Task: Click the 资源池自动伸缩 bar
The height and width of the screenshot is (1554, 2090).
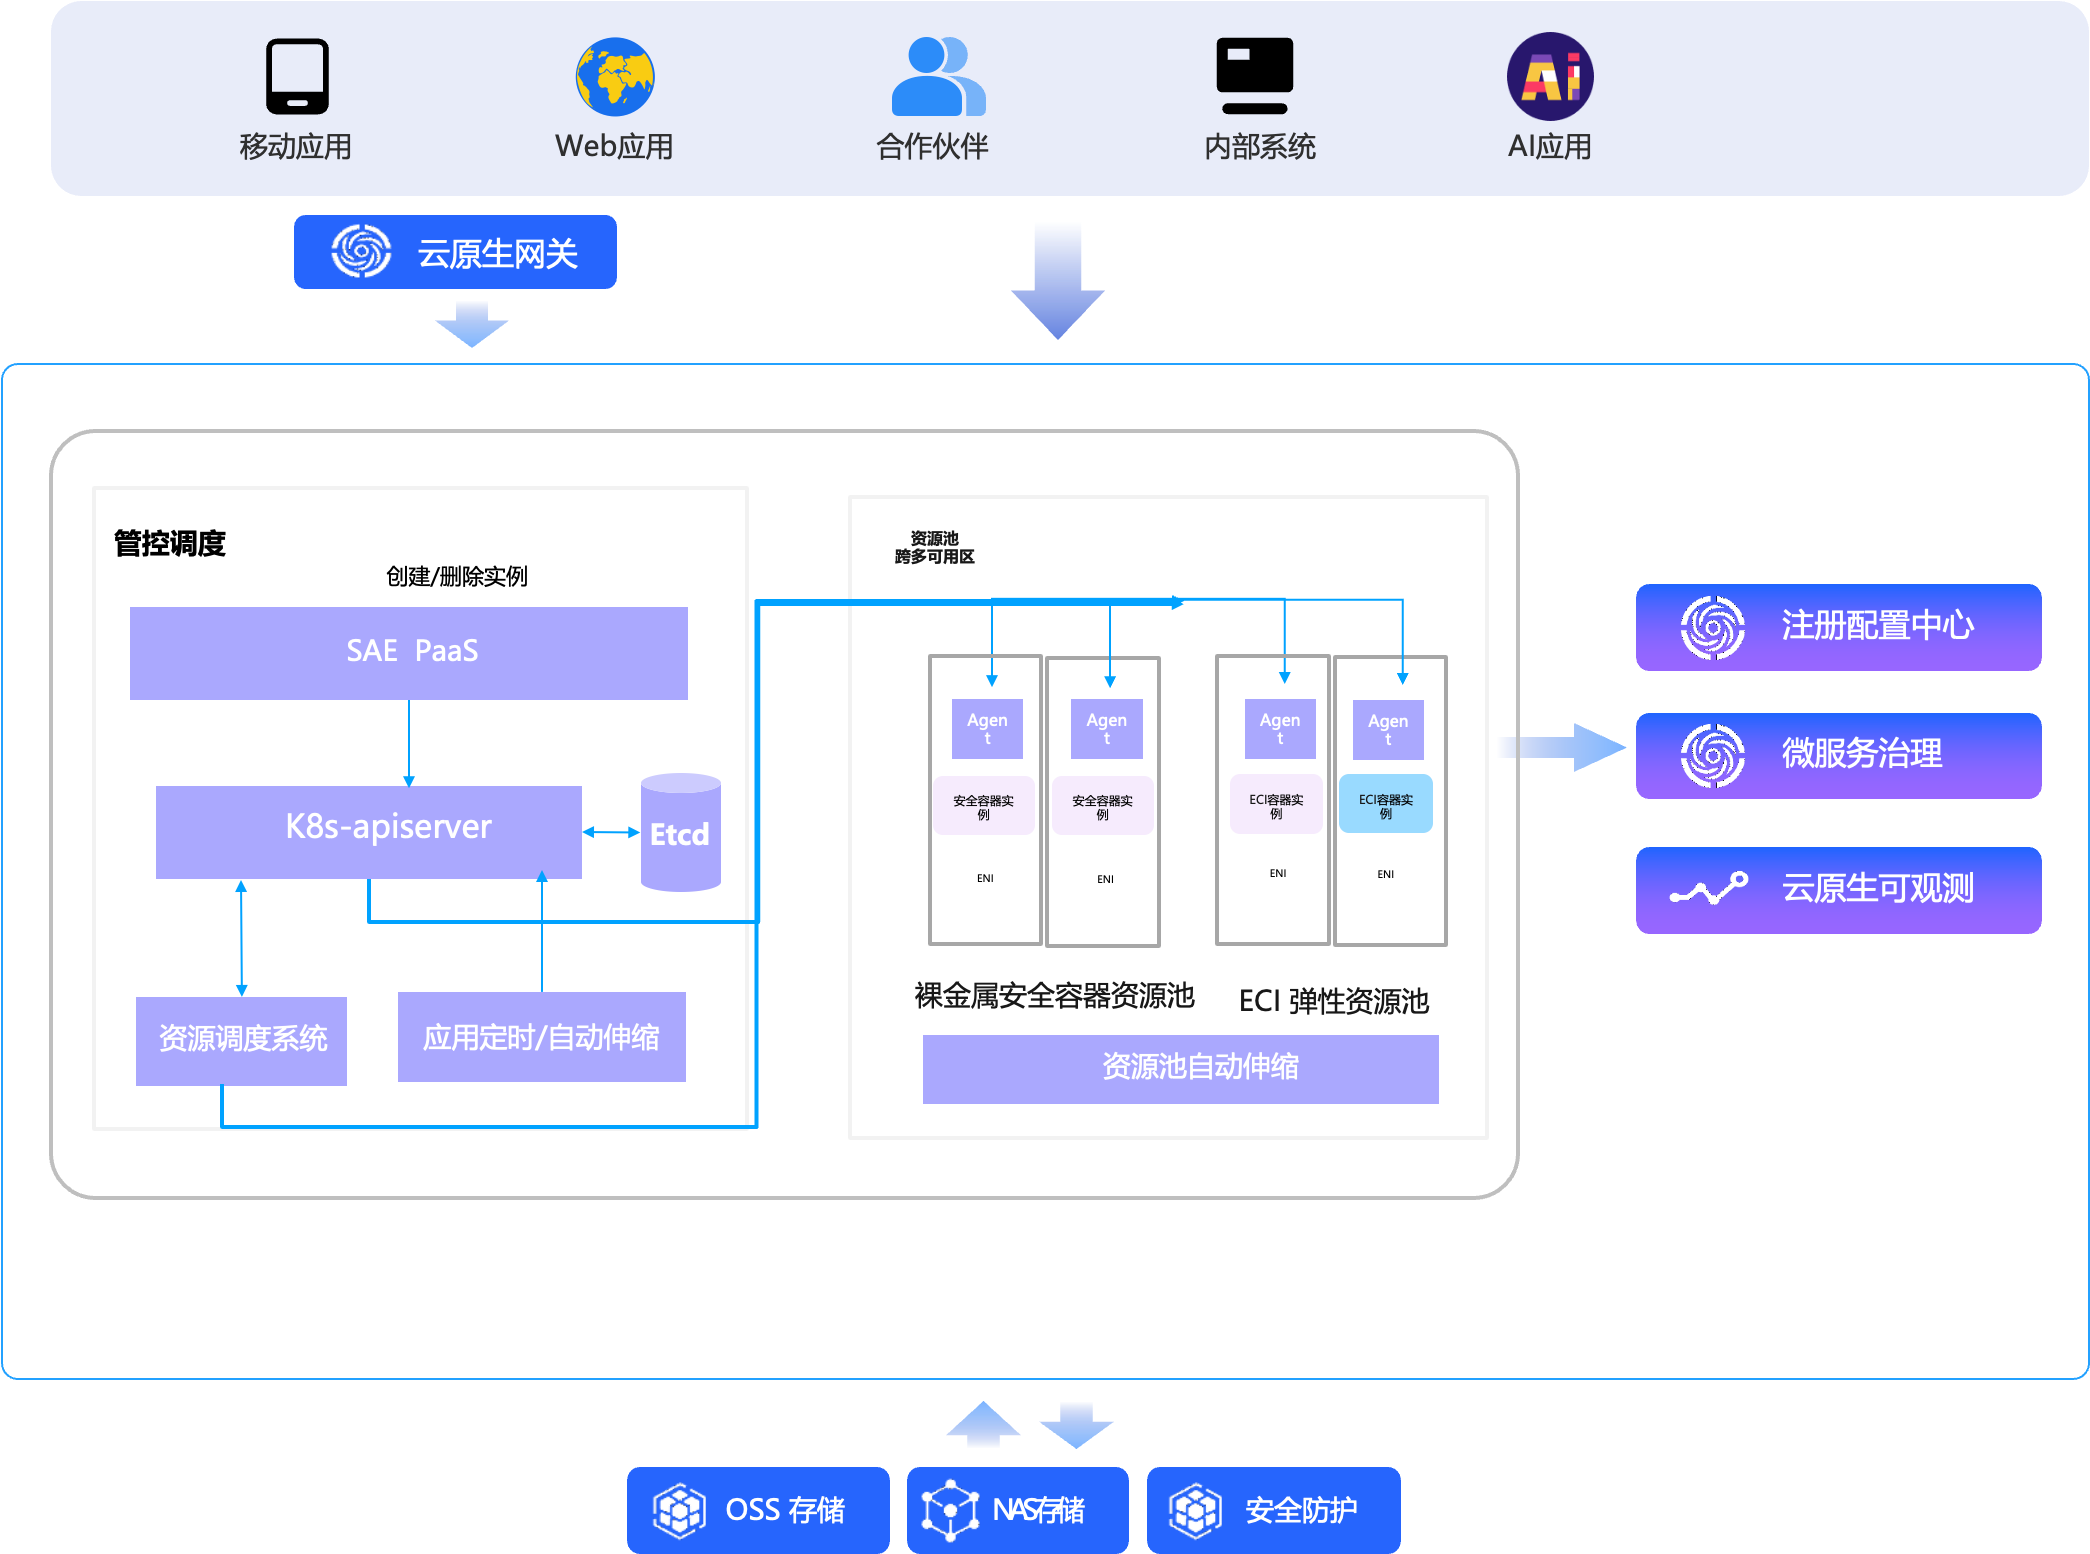Action: [x=1179, y=1068]
